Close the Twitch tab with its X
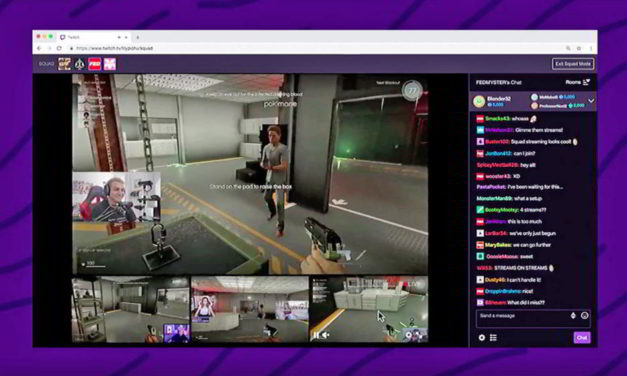Image resolution: width=627 pixels, height=376 pixels. (x=126, y=37)
